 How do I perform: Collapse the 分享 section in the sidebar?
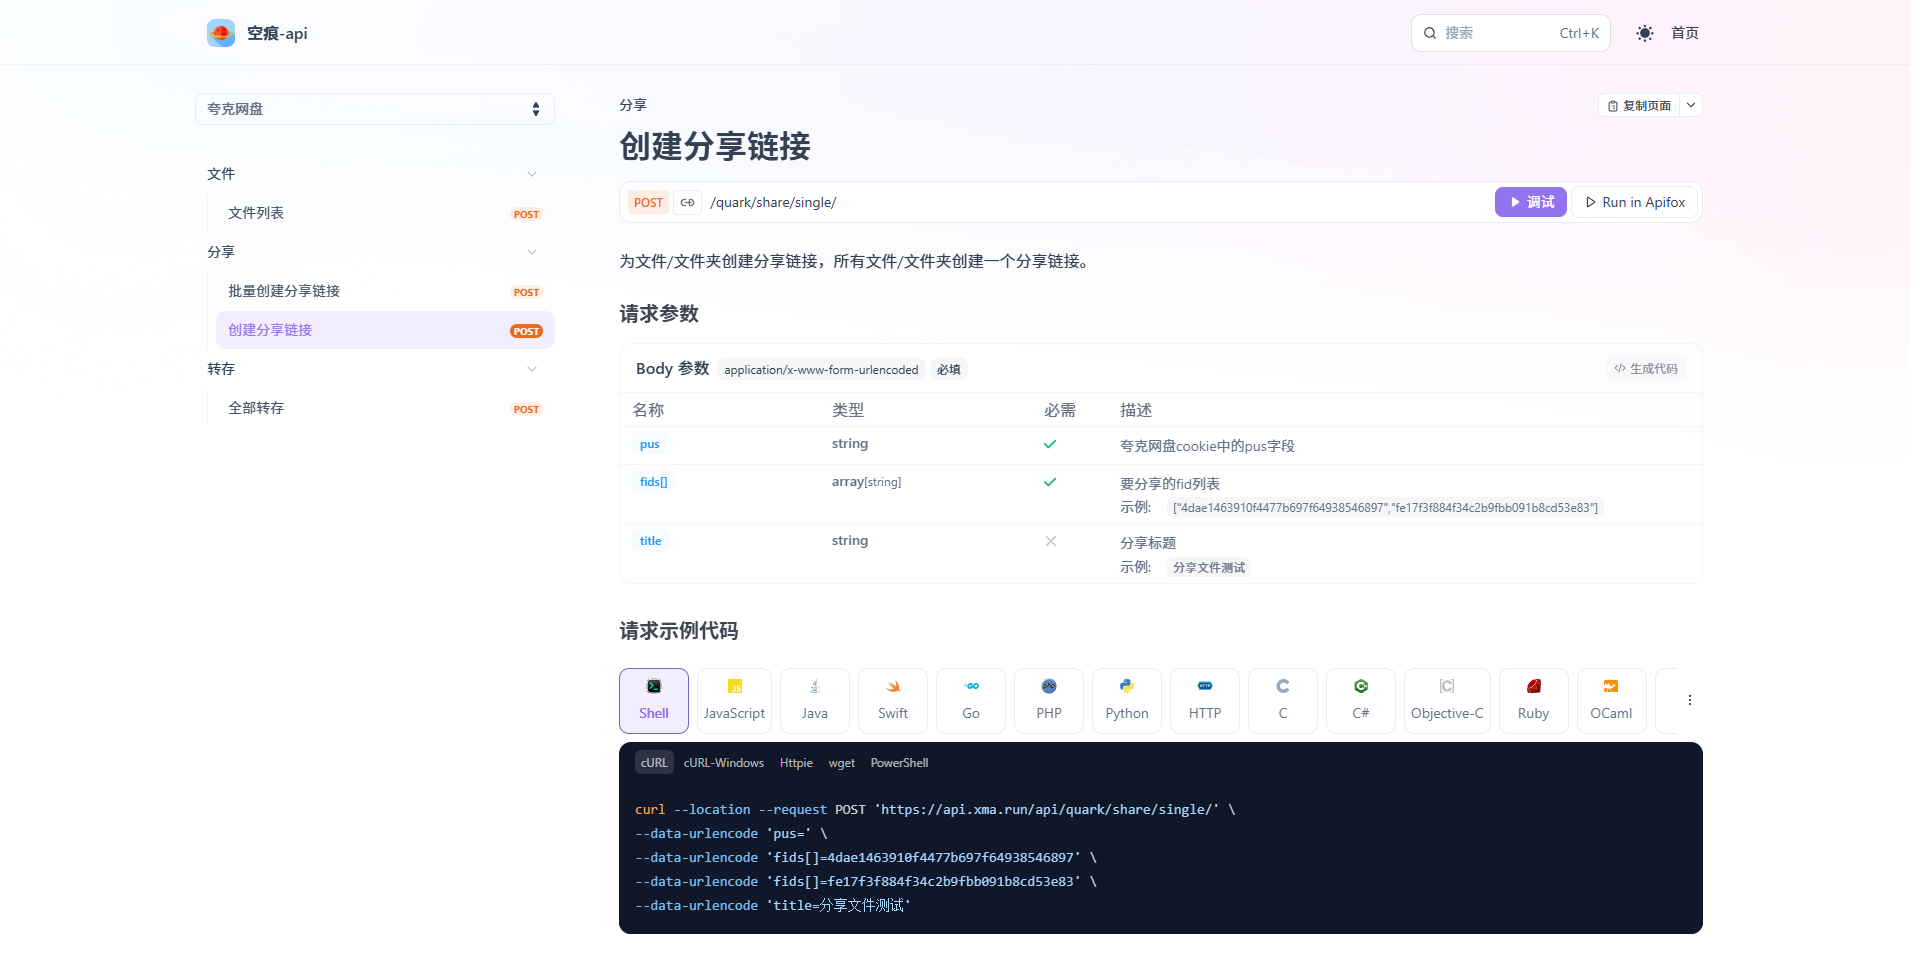pyautogui.click(x=531, y=252)
